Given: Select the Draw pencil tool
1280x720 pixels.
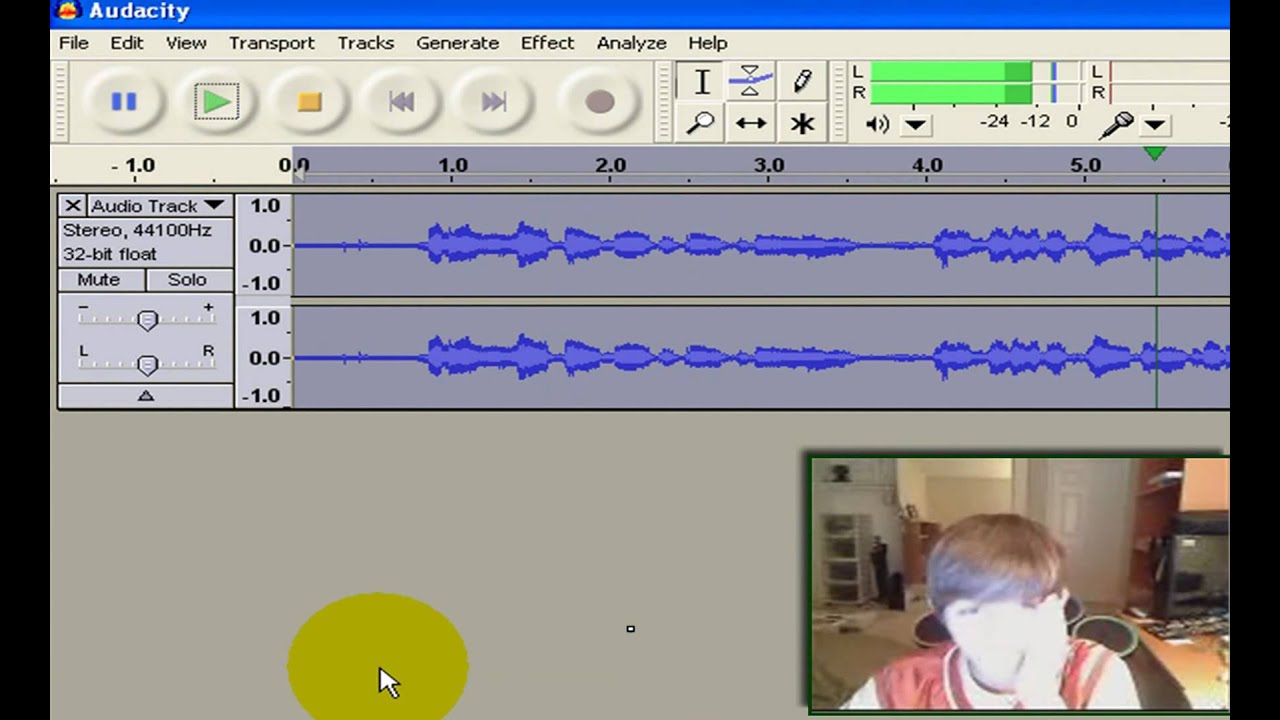Looking at the screenshot, I should point(801,82).
